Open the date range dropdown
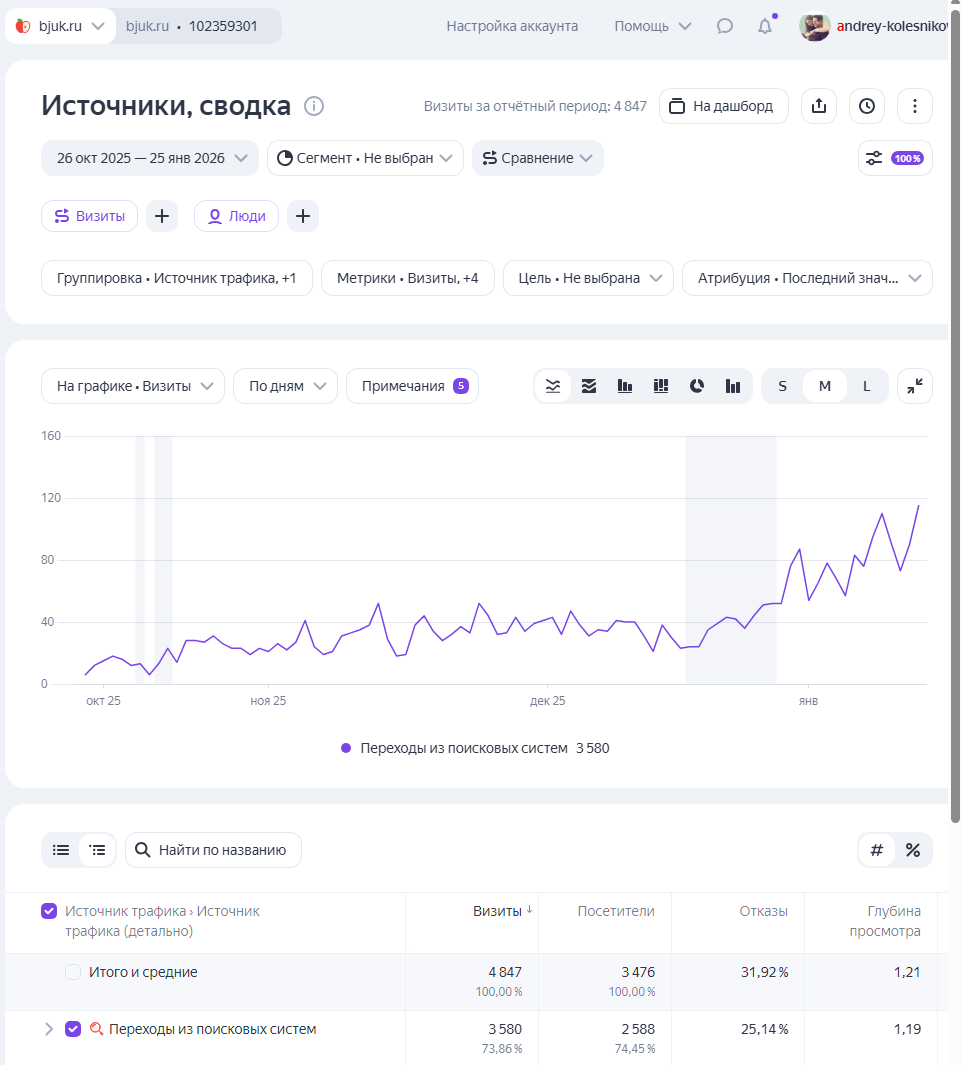962x1065 pixels. pos(150,158)
